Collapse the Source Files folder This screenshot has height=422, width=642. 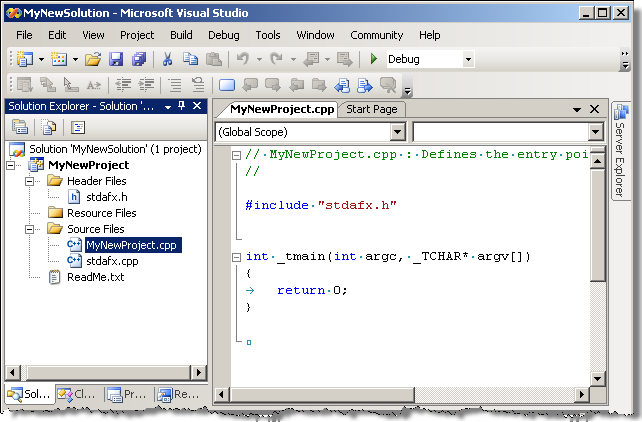[x=29, y=229]
